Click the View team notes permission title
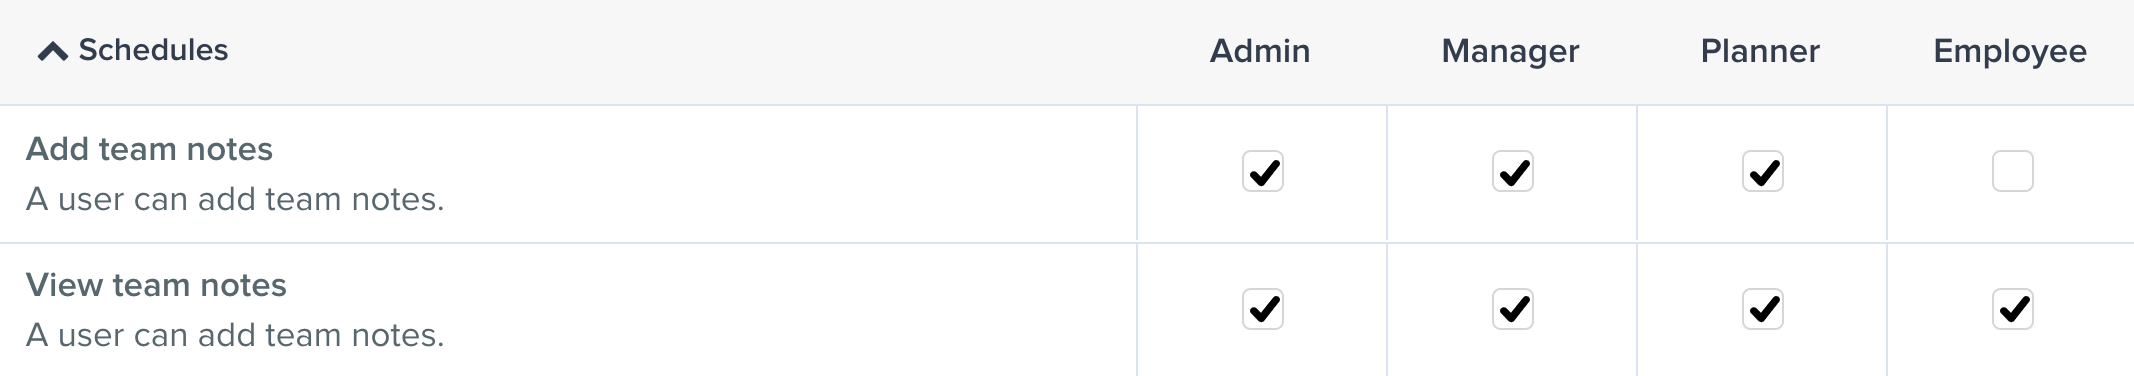The height and width of the screenshot is (376, 2134). pos(156,285)
